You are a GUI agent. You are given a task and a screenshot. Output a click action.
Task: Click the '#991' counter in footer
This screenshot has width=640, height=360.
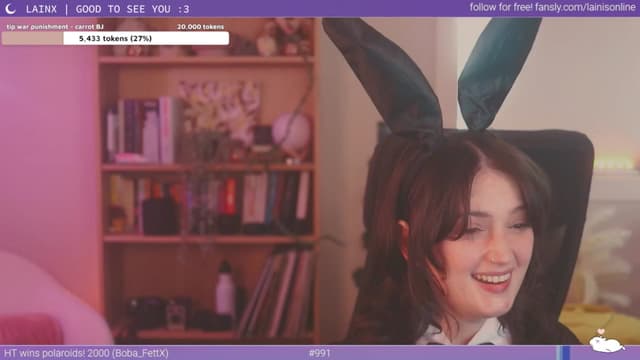pos(320,353)
